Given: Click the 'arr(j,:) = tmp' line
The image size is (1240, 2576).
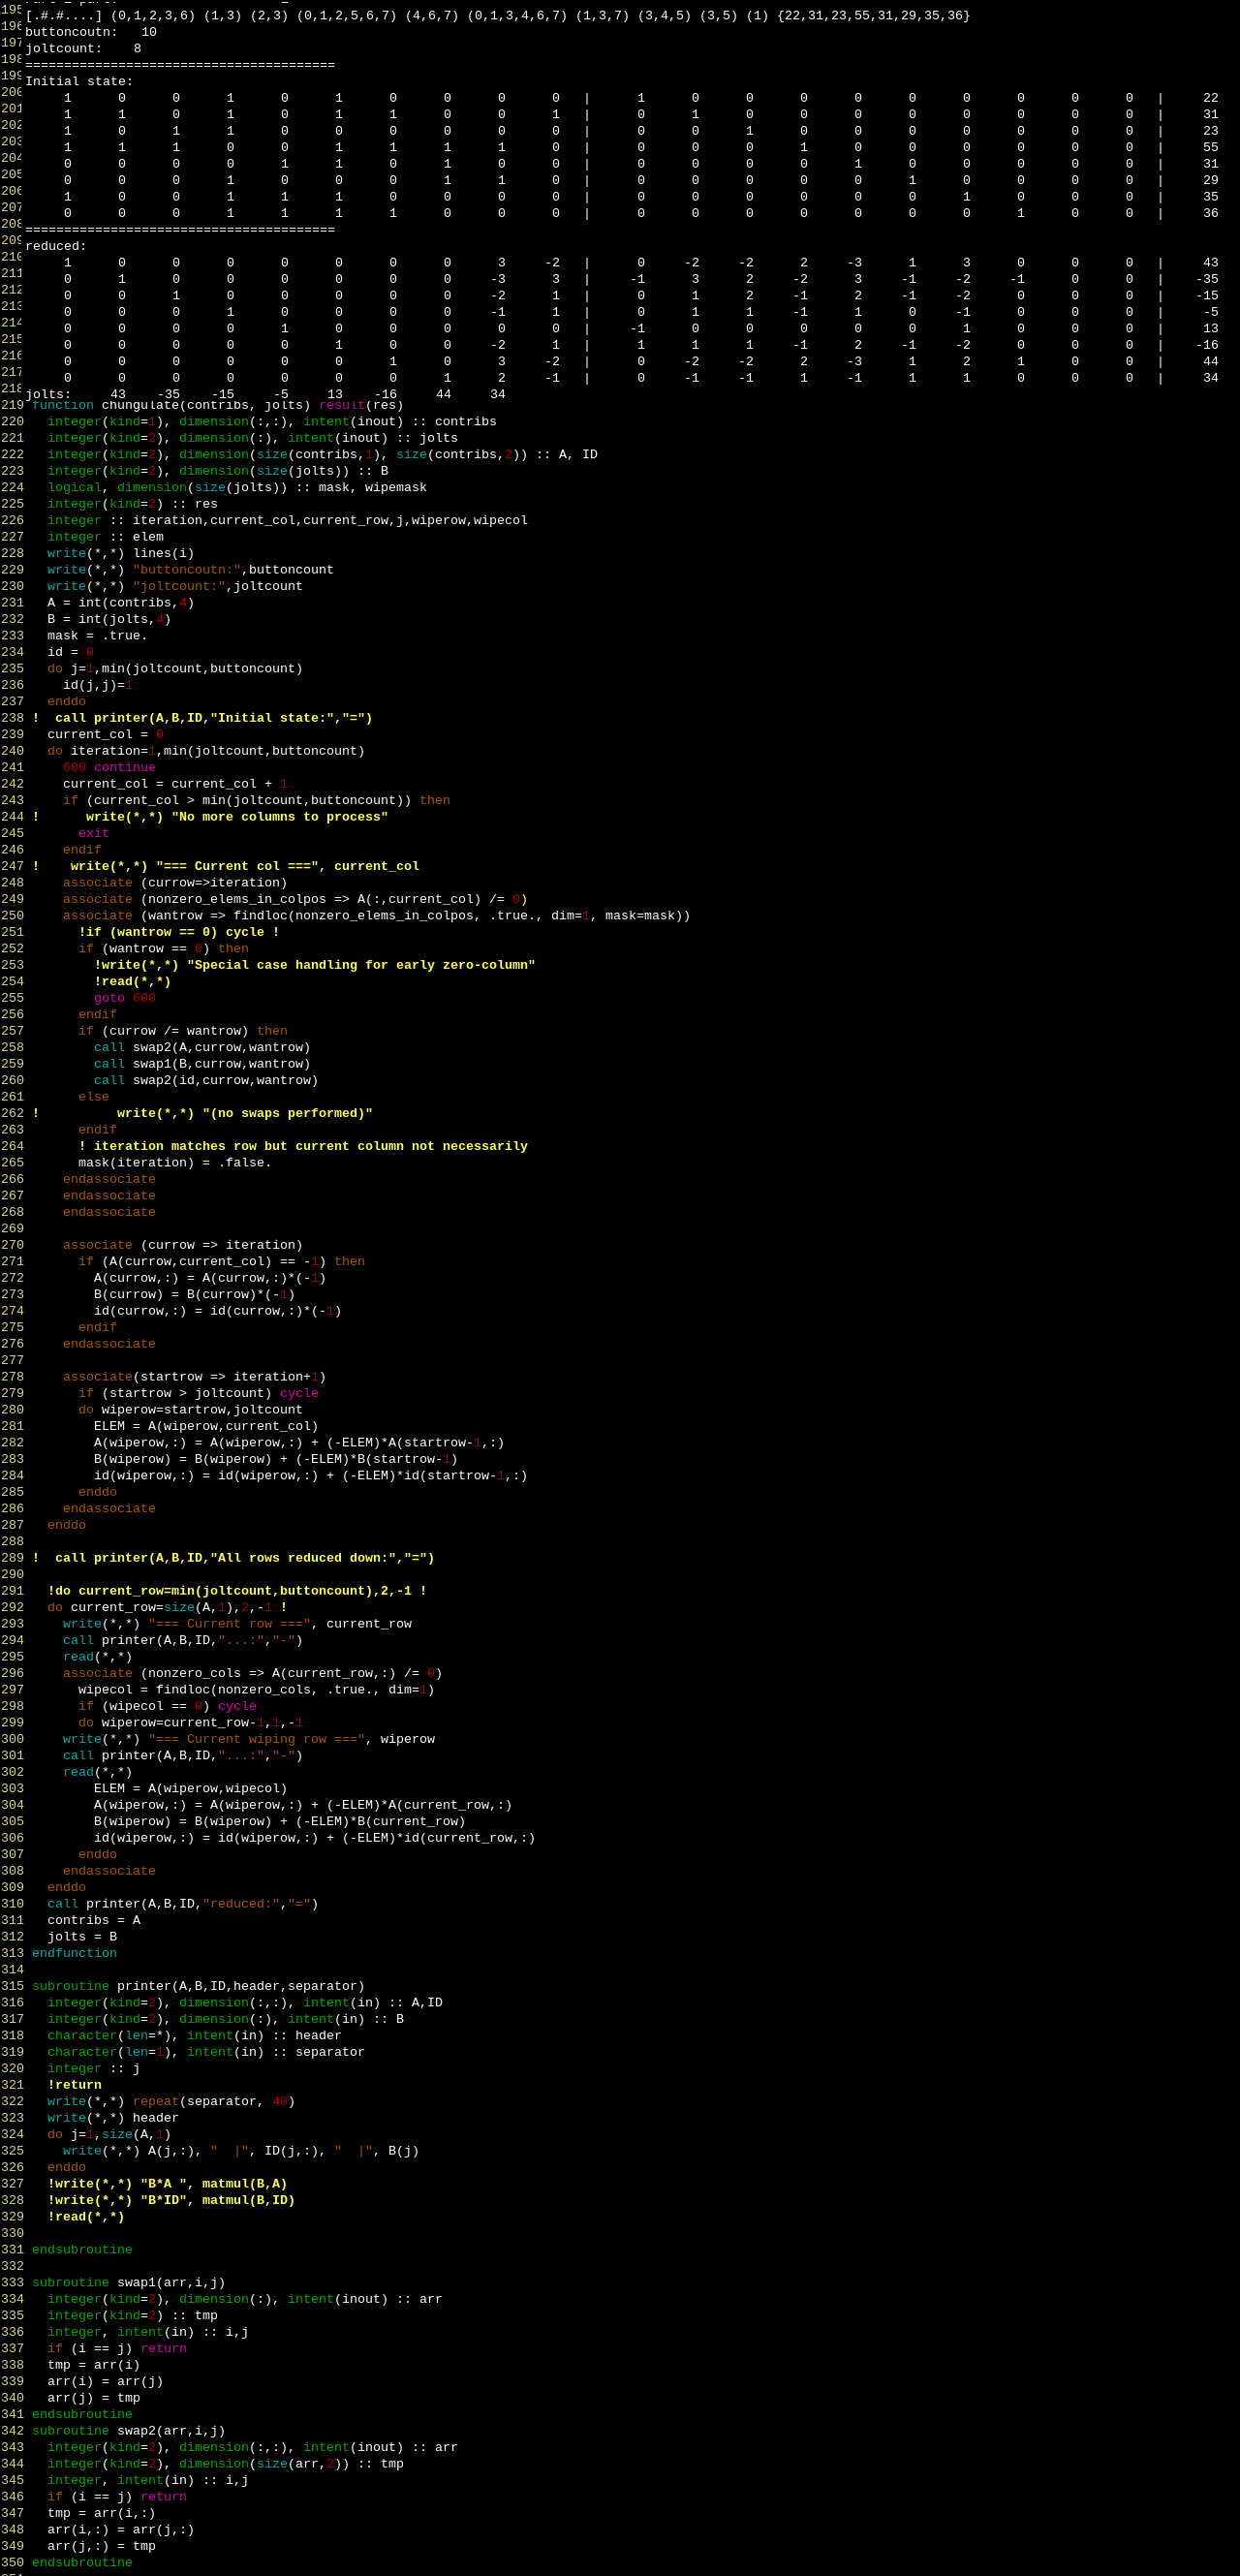Looking at the screenshot, I should point(101,2546).
